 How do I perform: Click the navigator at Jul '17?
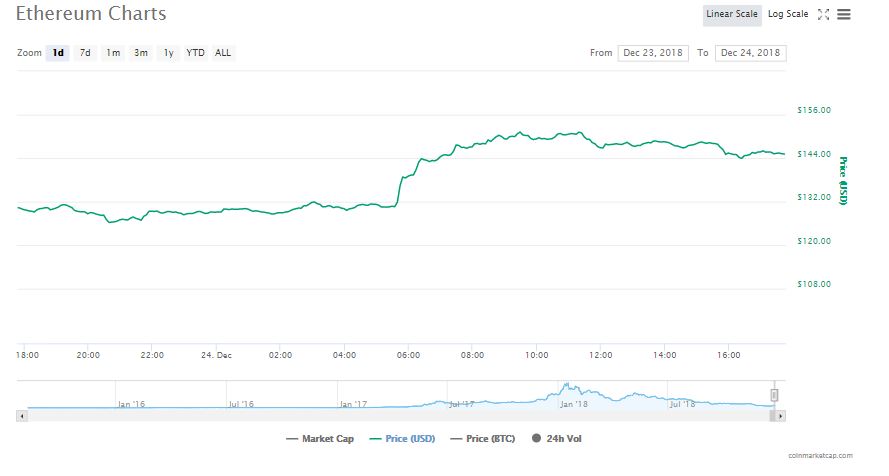[462, 404]
